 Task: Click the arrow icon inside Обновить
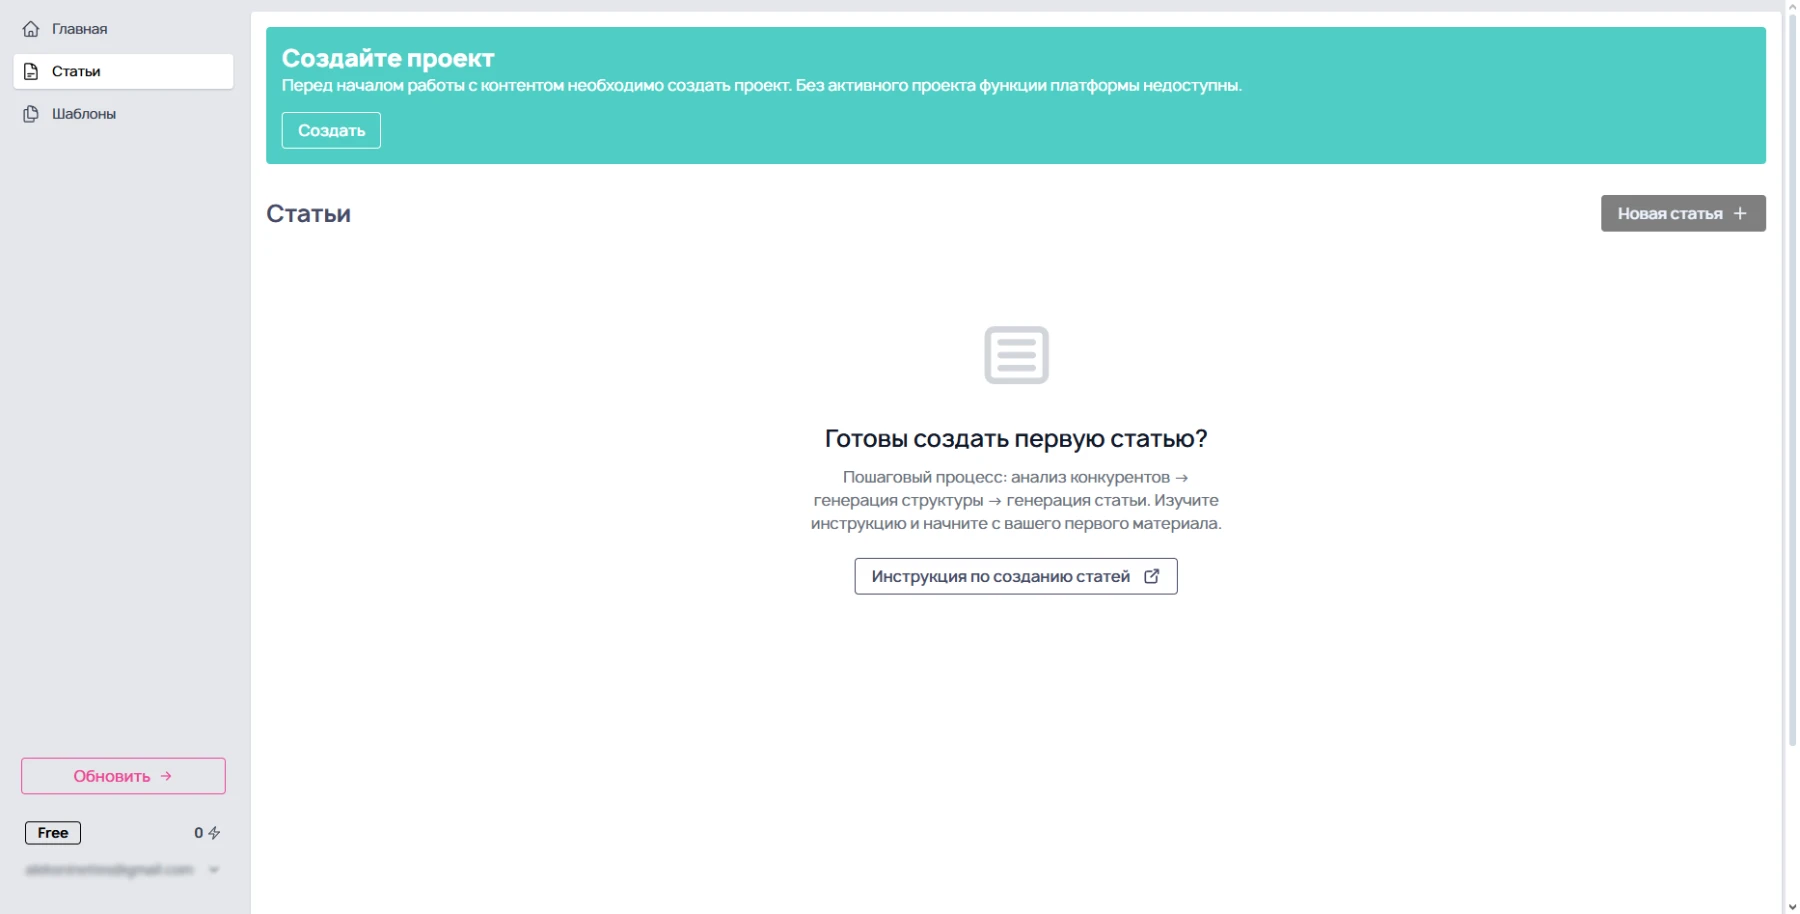165,776
